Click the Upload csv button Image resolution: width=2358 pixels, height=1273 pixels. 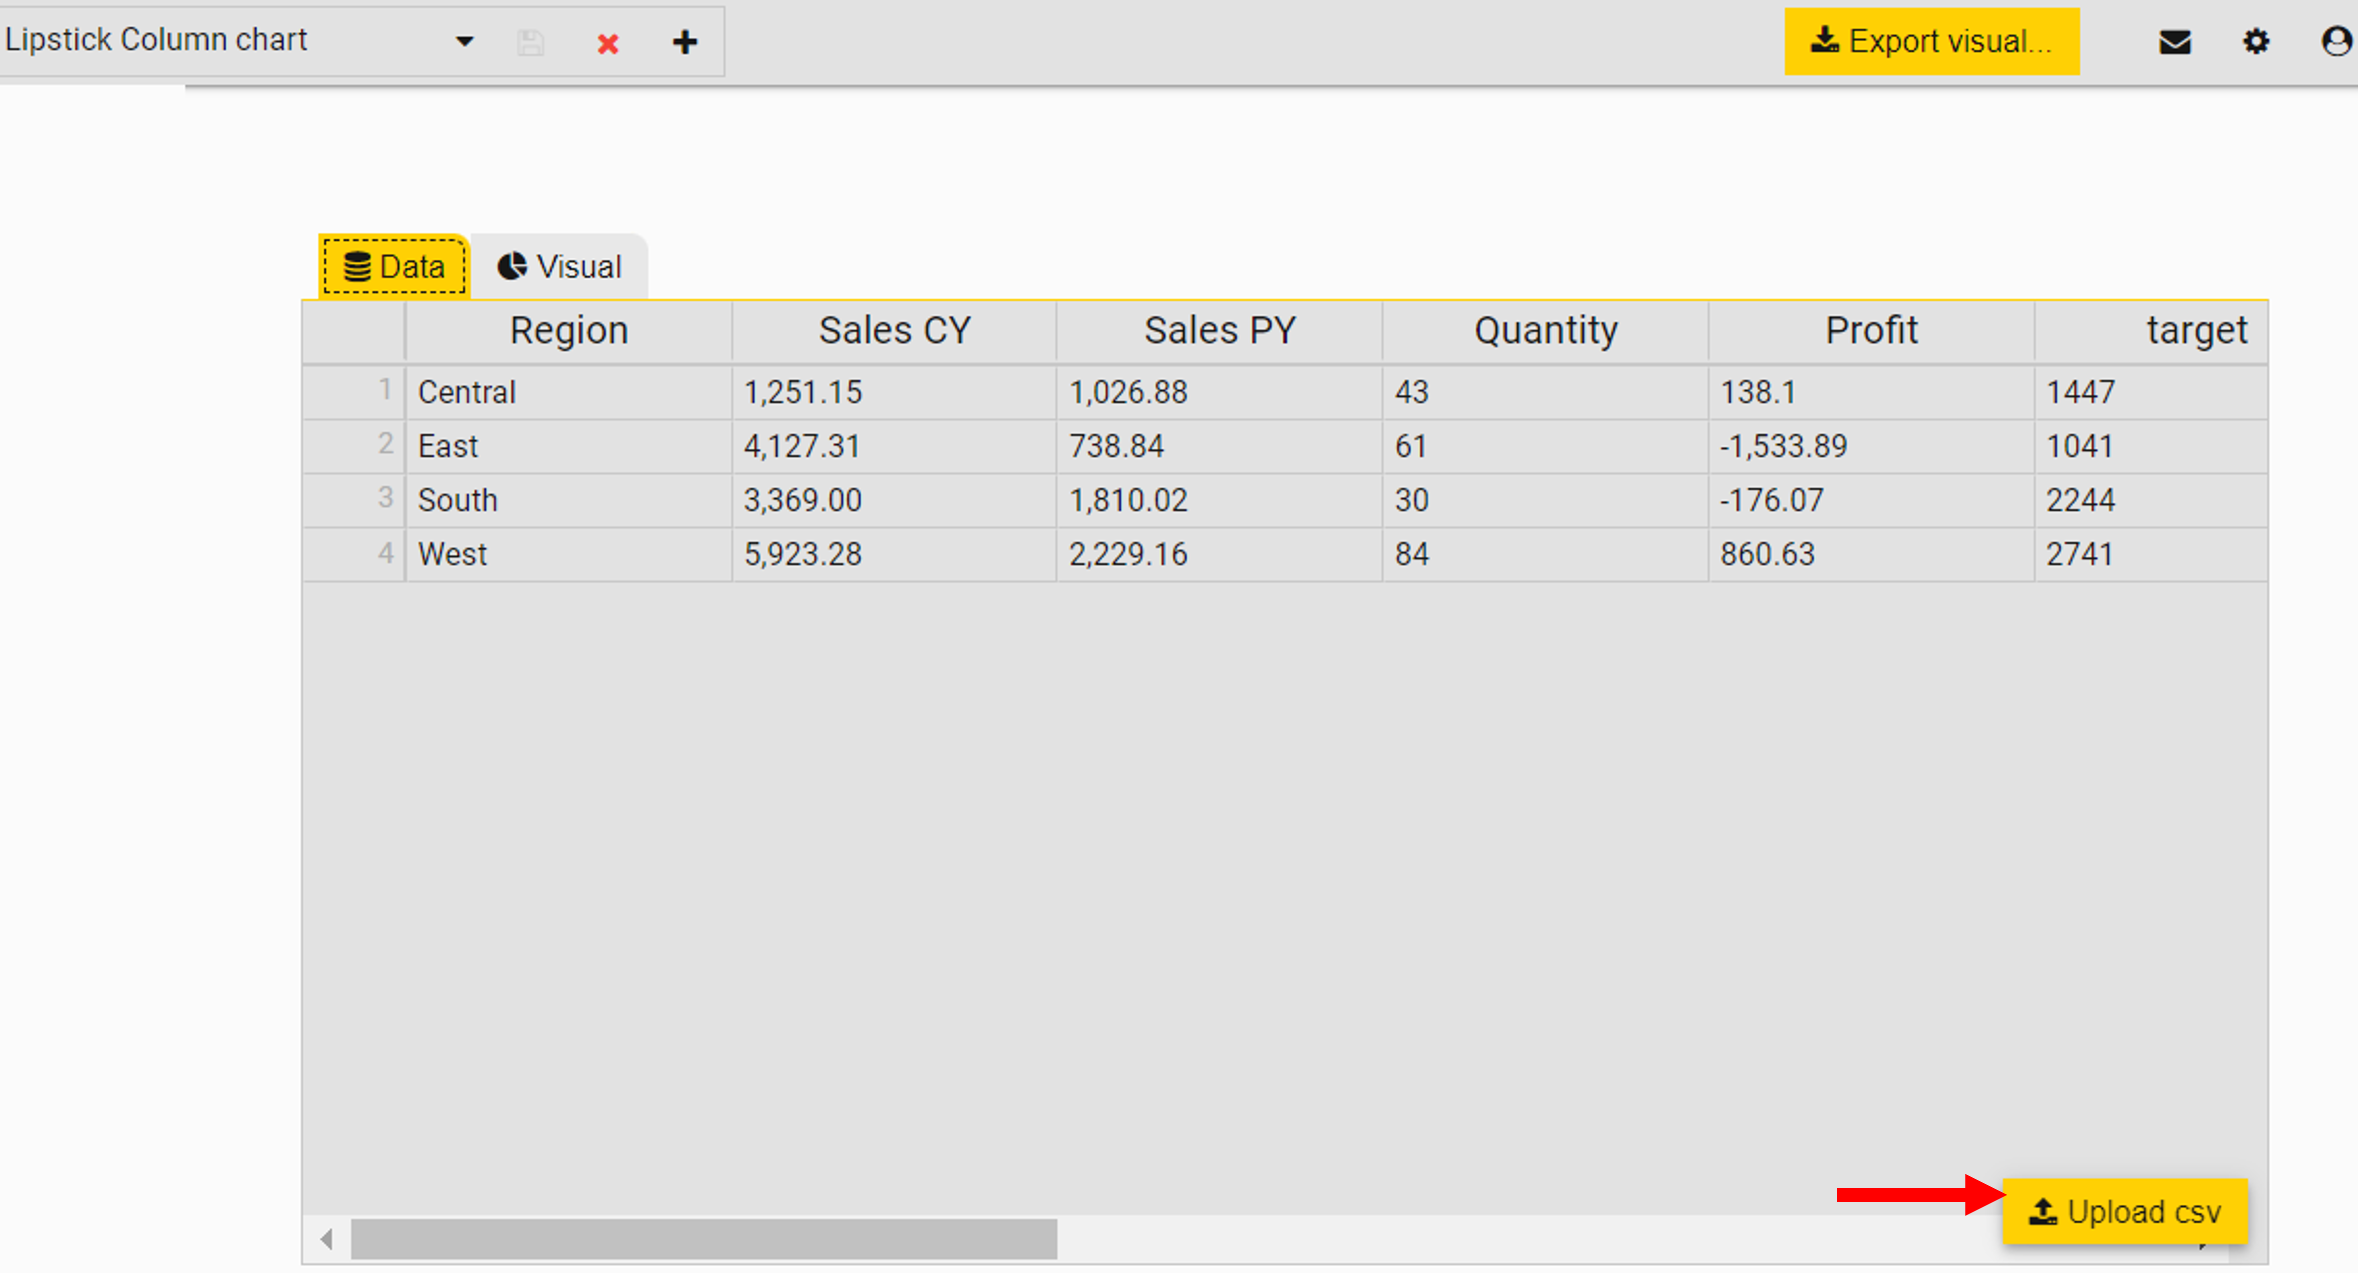pyautogui.click(x=2126, y=1211)
